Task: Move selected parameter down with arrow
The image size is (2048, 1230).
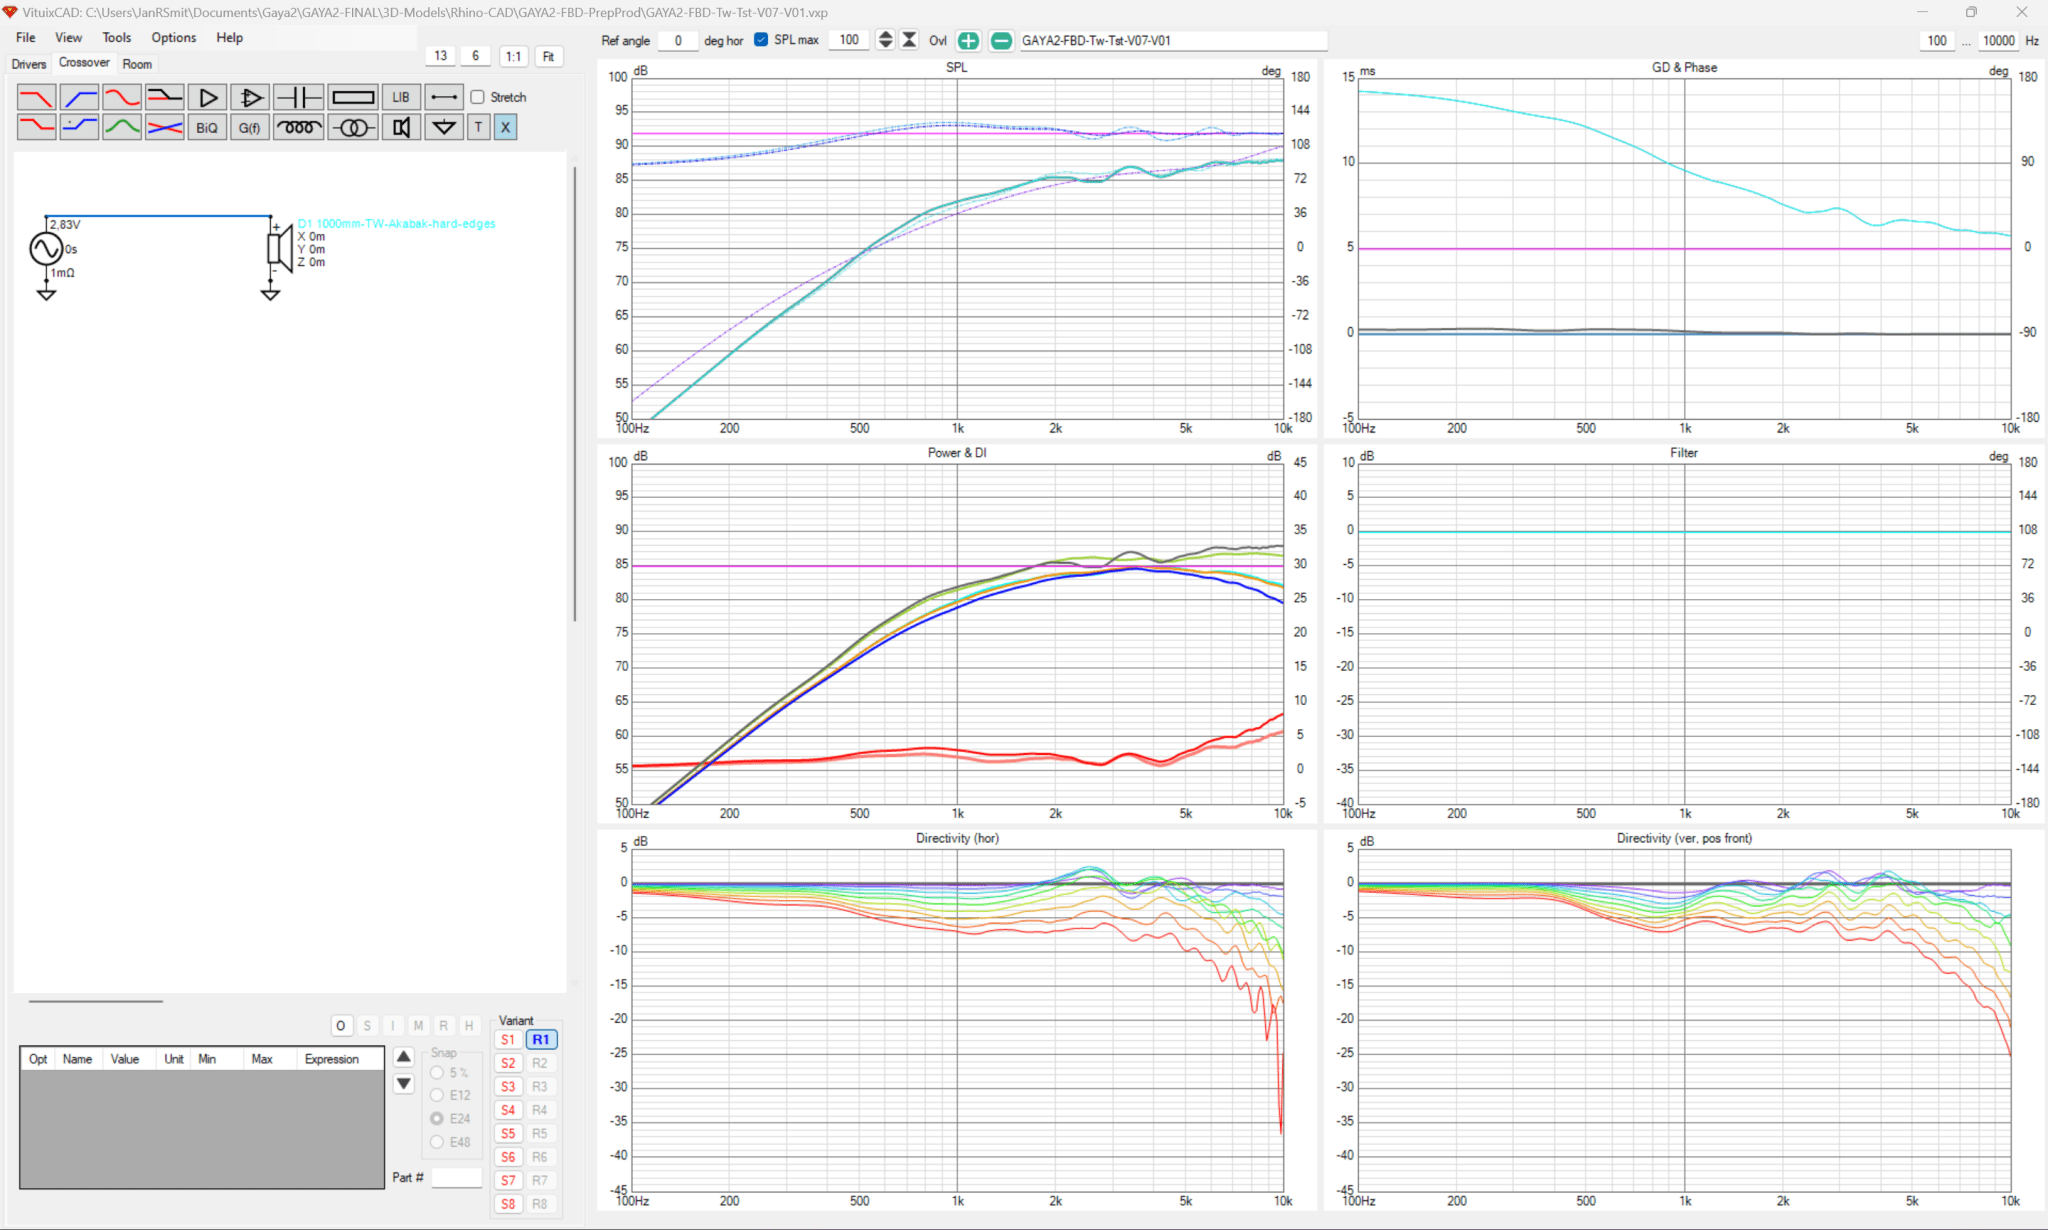Action: pos(404,1083)
